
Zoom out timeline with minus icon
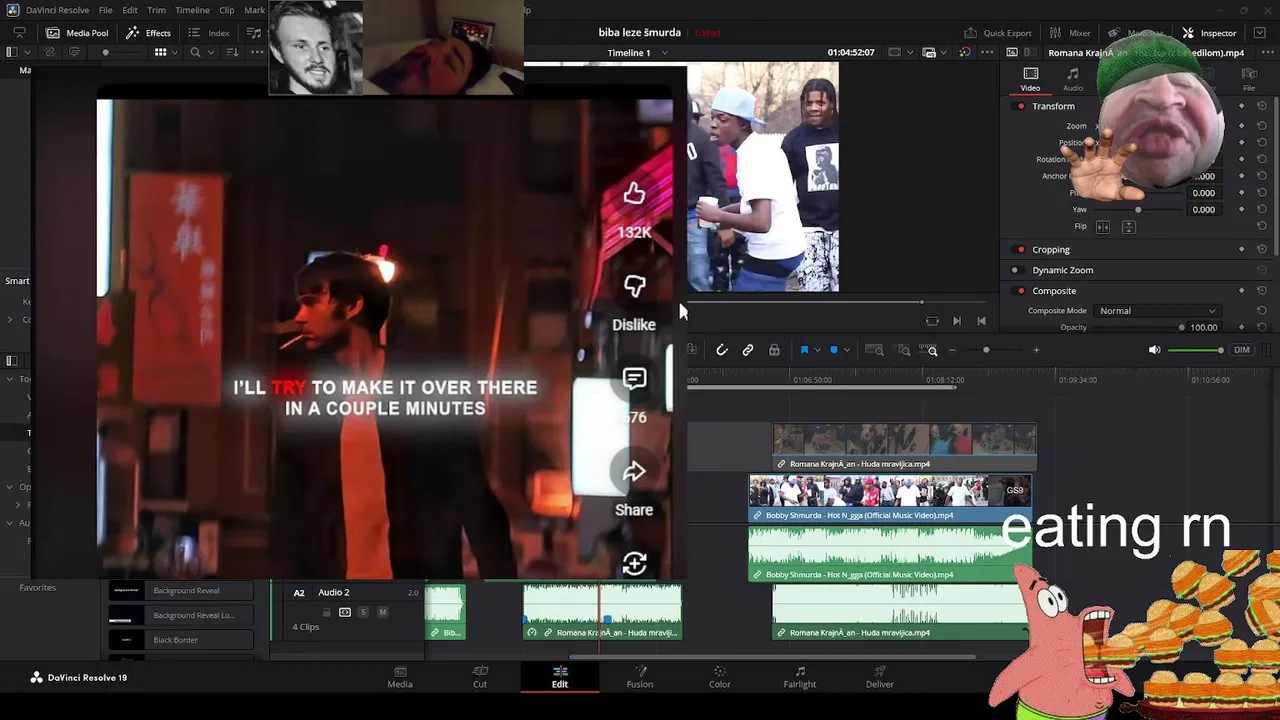(952, 350)
